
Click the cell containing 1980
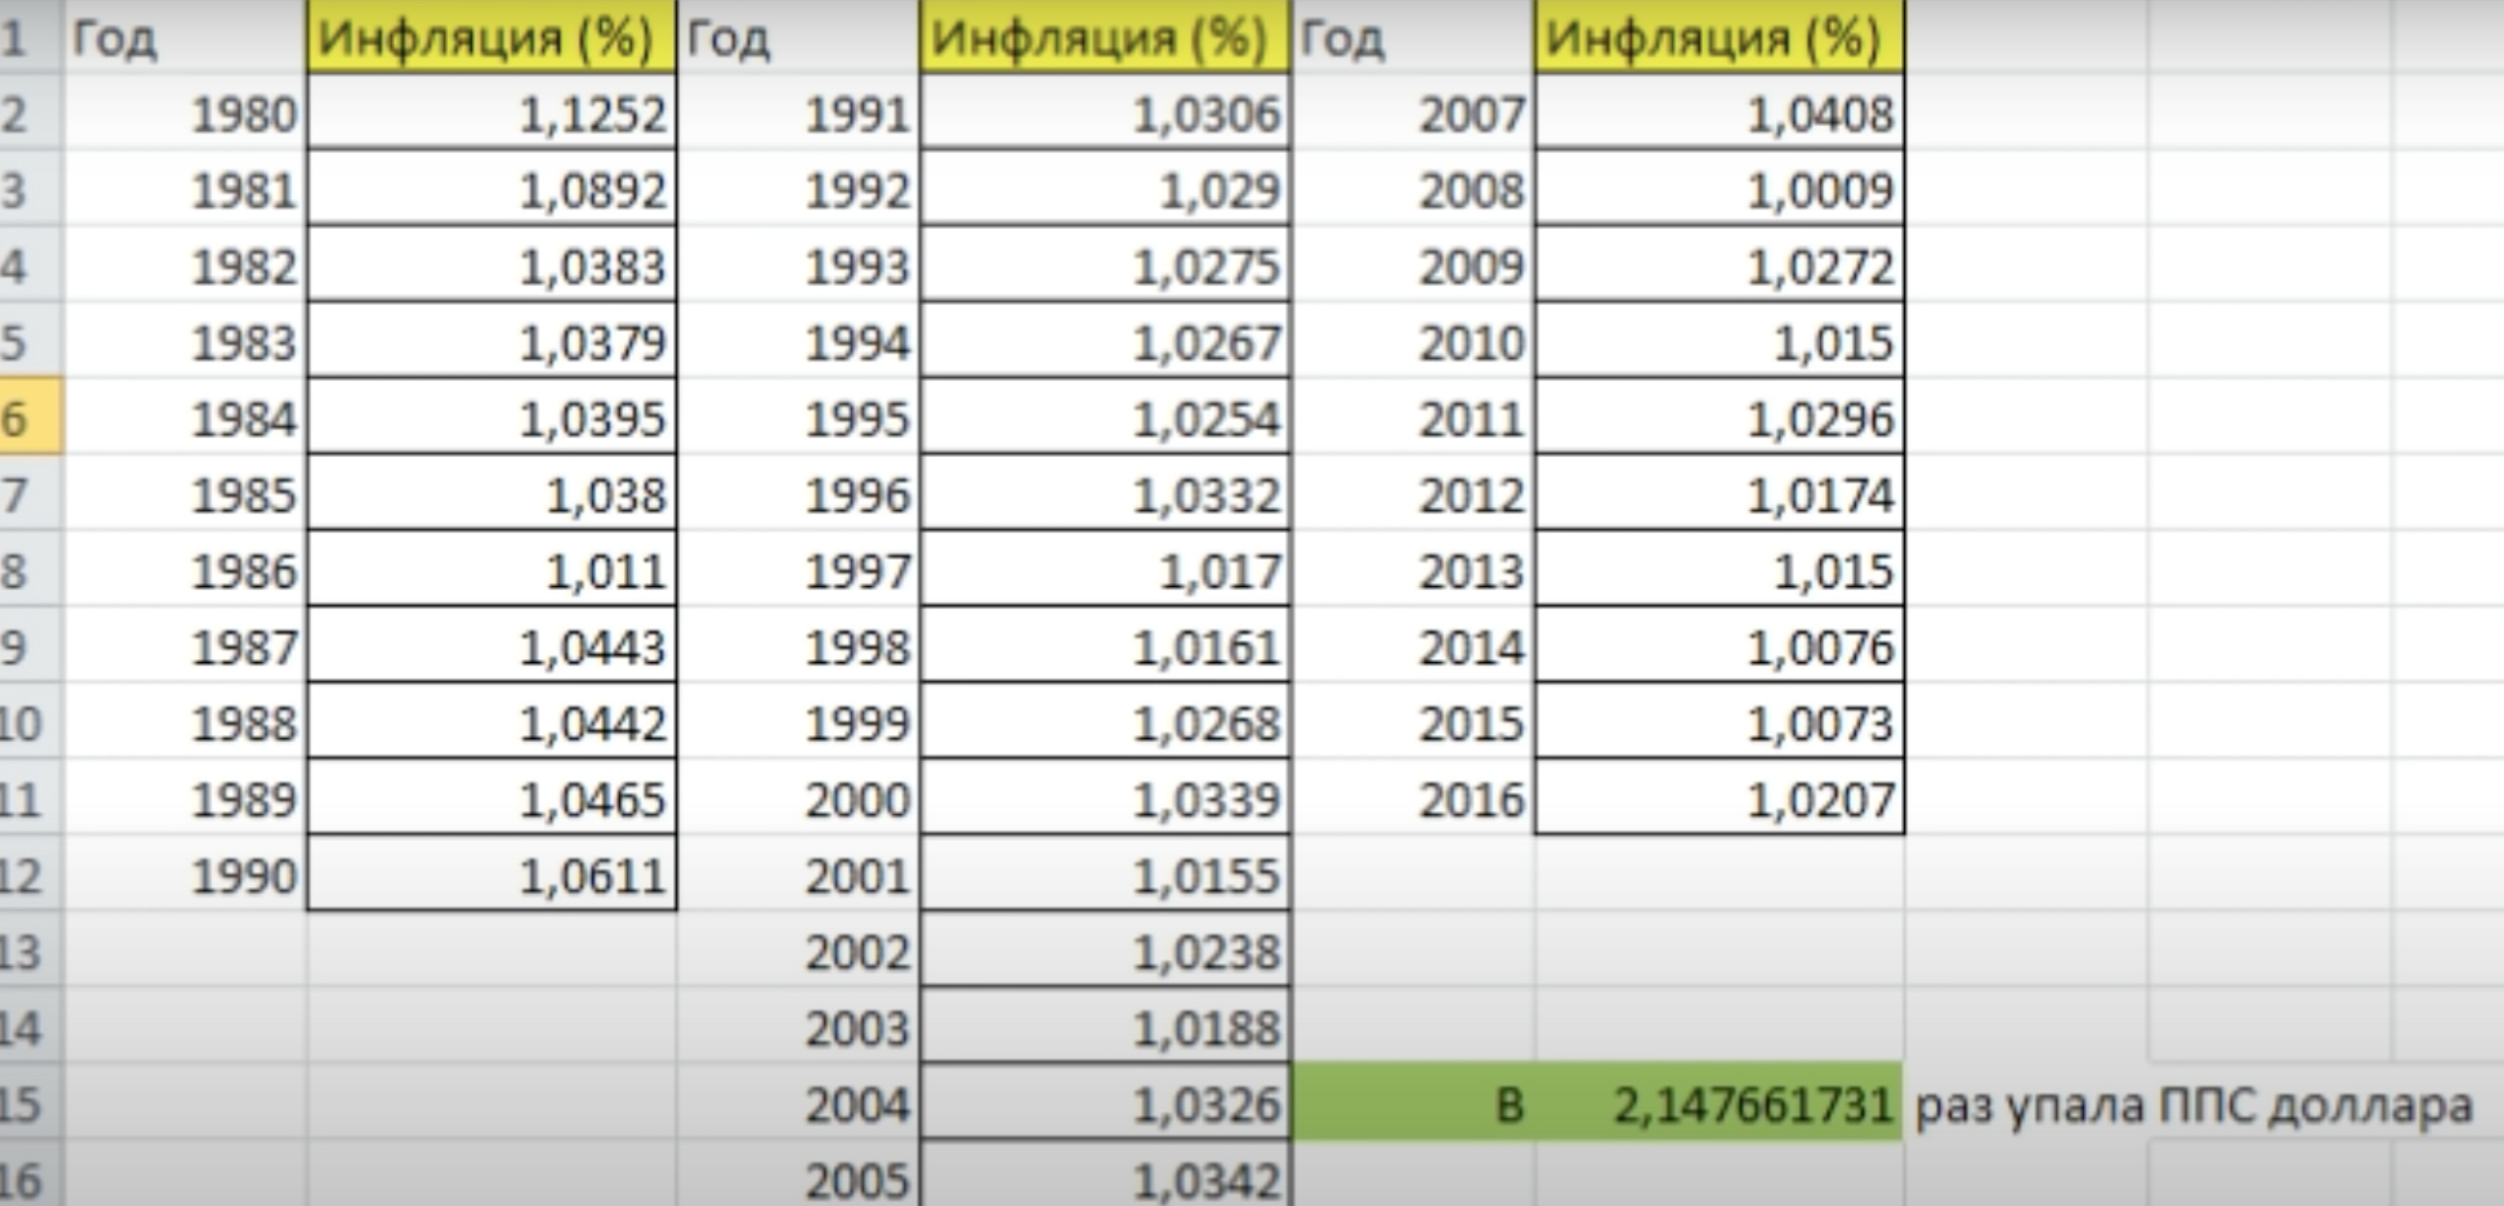click(x=186, y=113)
